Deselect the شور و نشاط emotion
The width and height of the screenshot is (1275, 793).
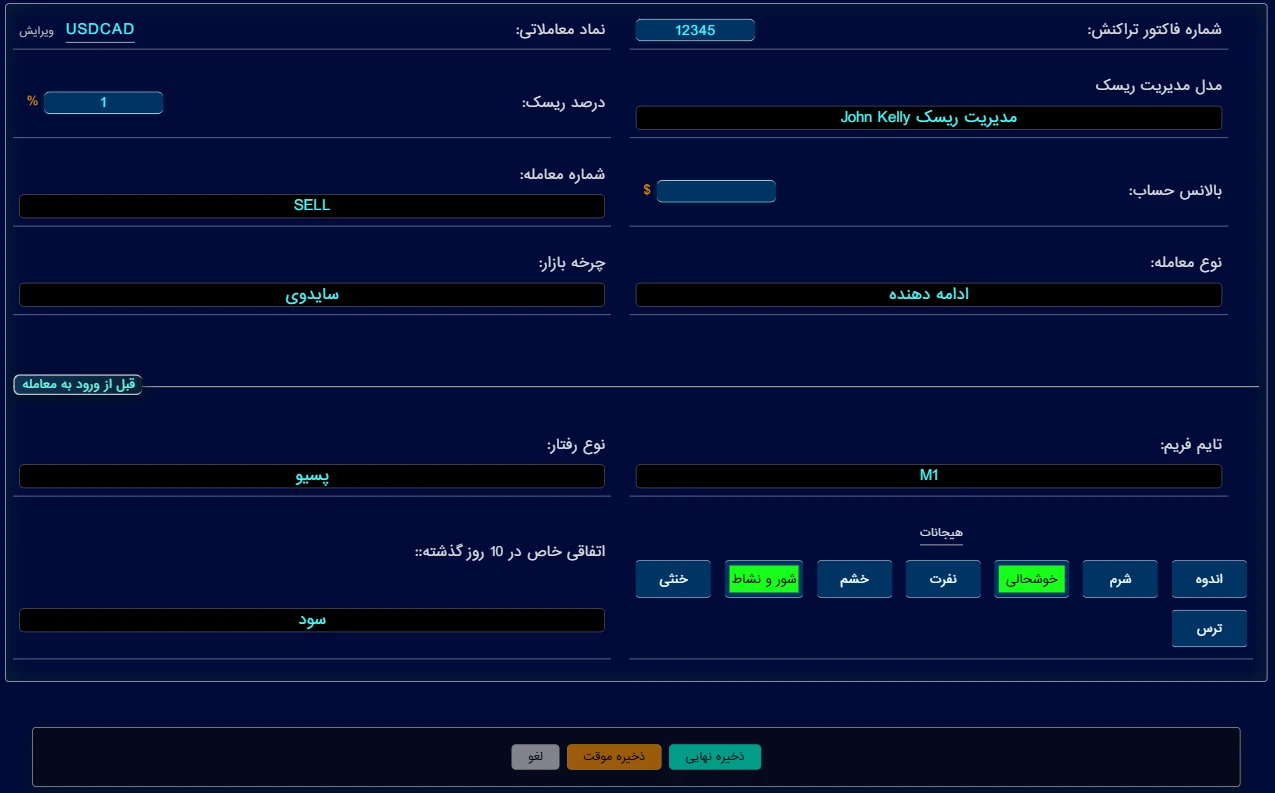point(764,579)
